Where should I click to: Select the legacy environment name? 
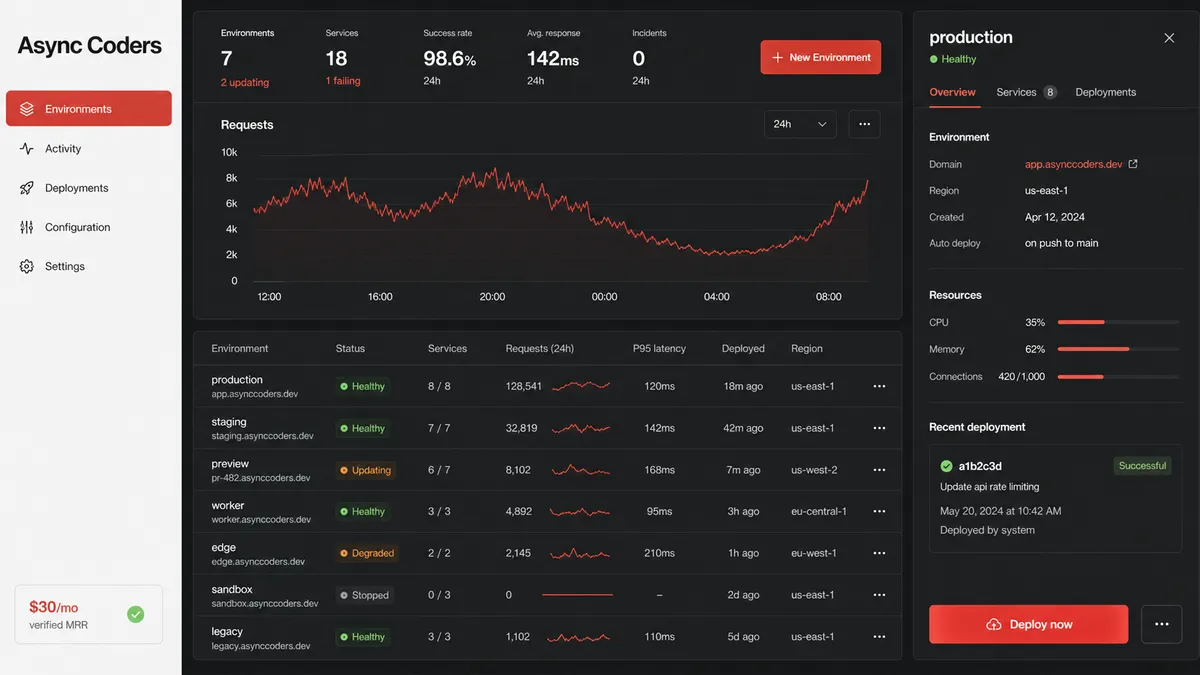point(227,631)
